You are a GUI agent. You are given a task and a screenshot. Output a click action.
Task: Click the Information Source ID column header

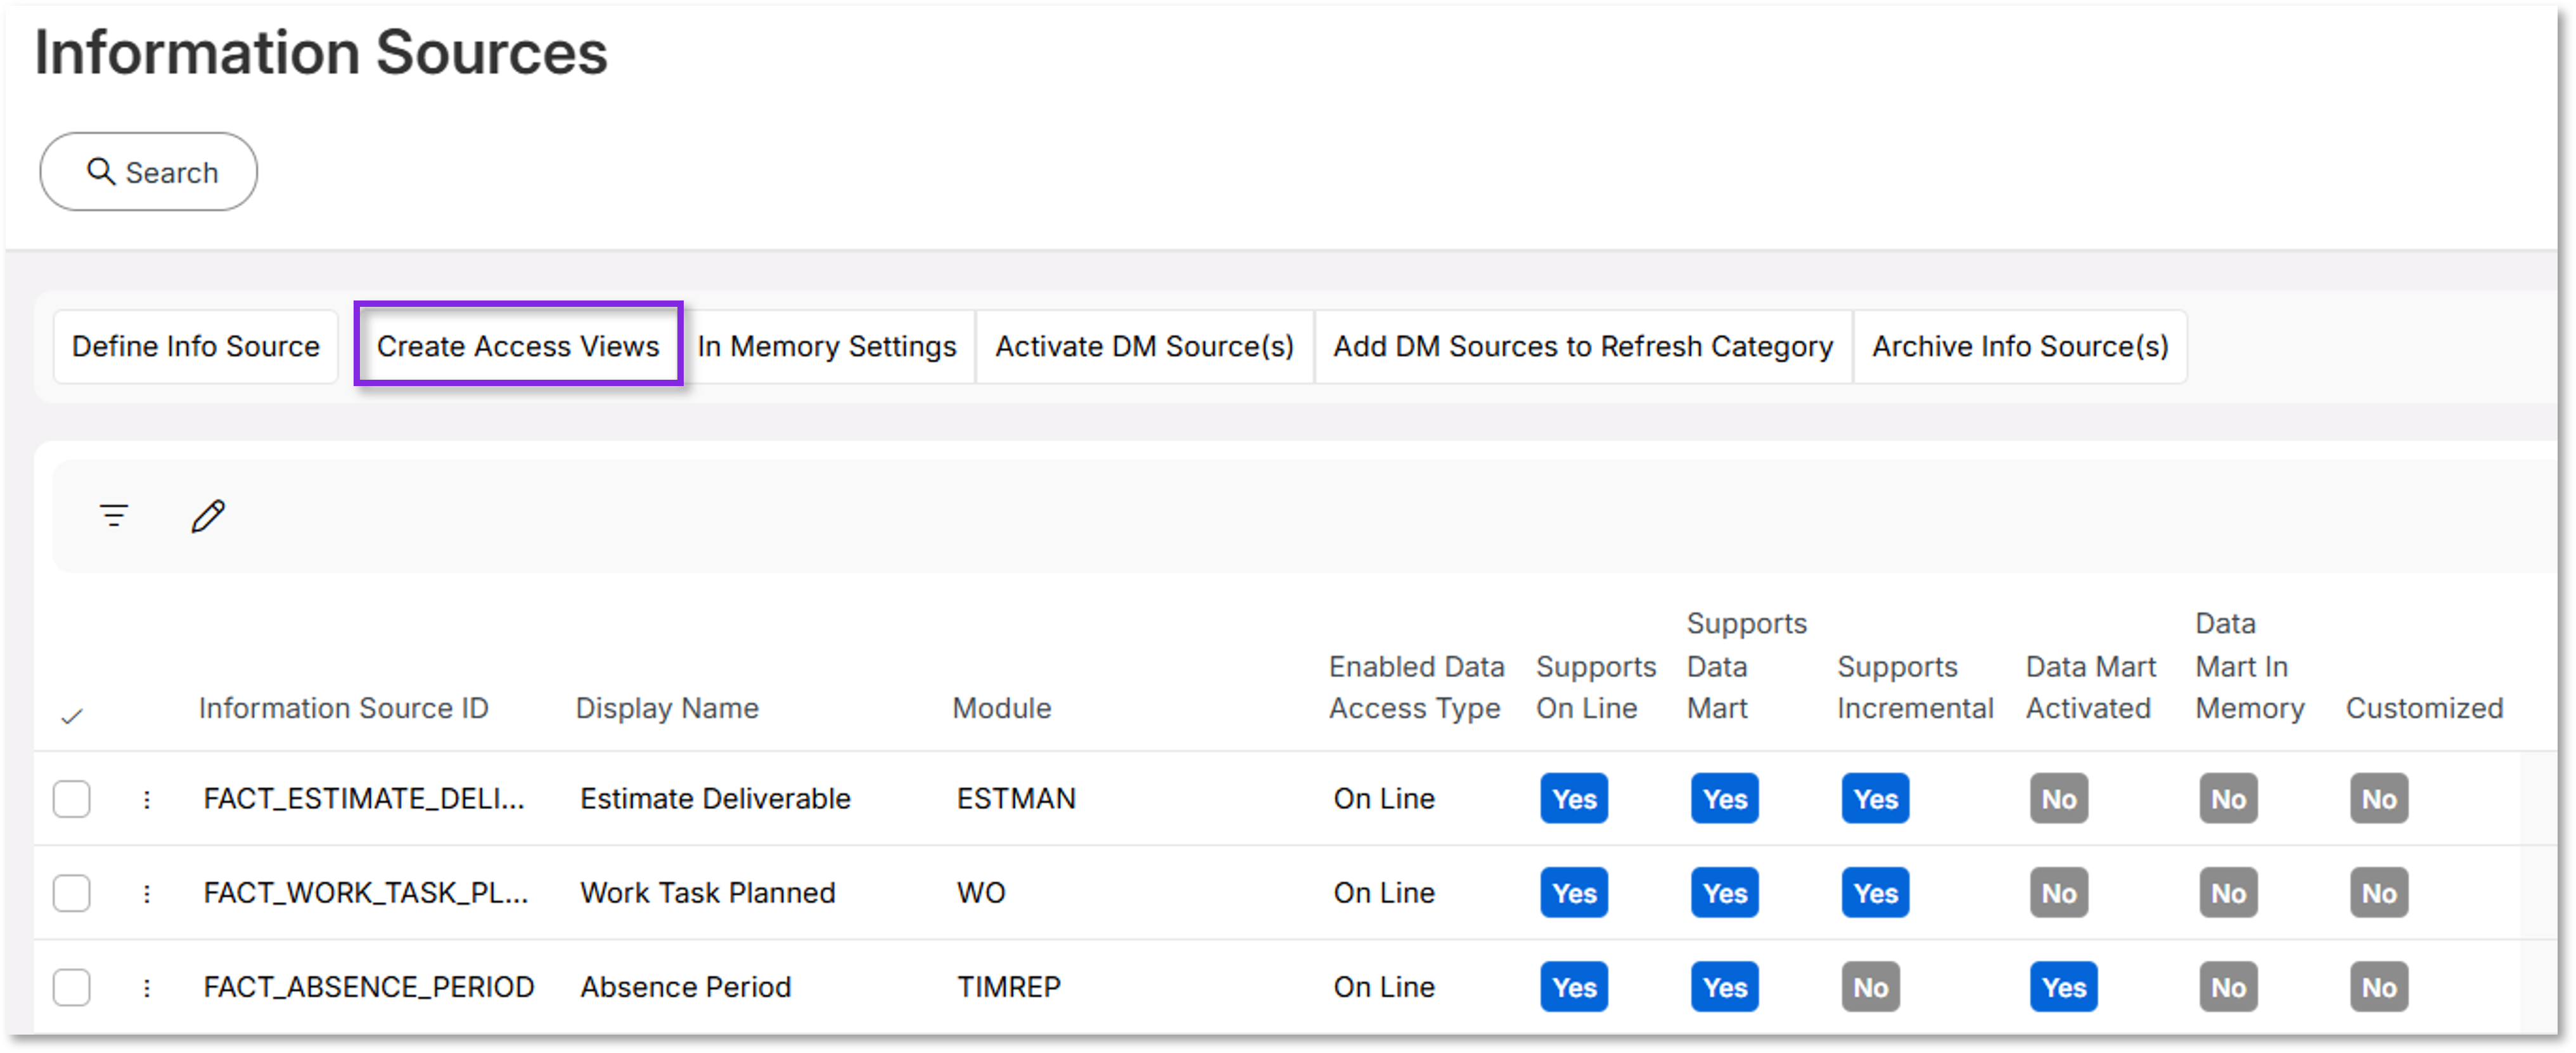344,708
